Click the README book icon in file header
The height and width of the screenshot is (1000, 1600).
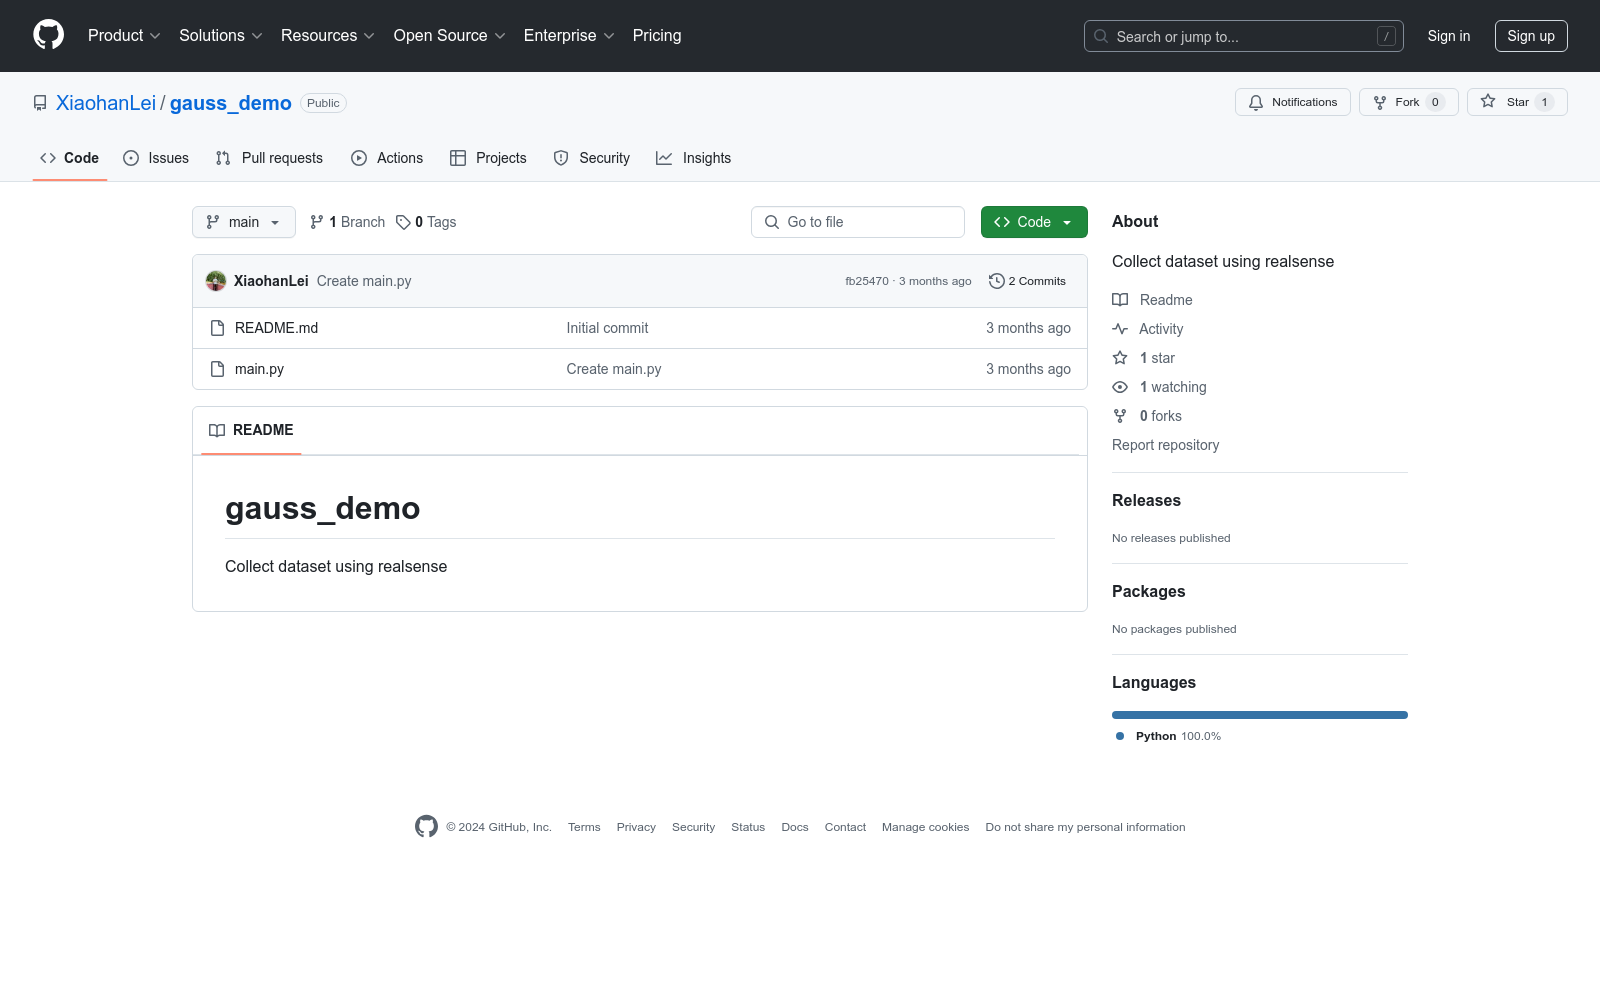coord(217,430)
